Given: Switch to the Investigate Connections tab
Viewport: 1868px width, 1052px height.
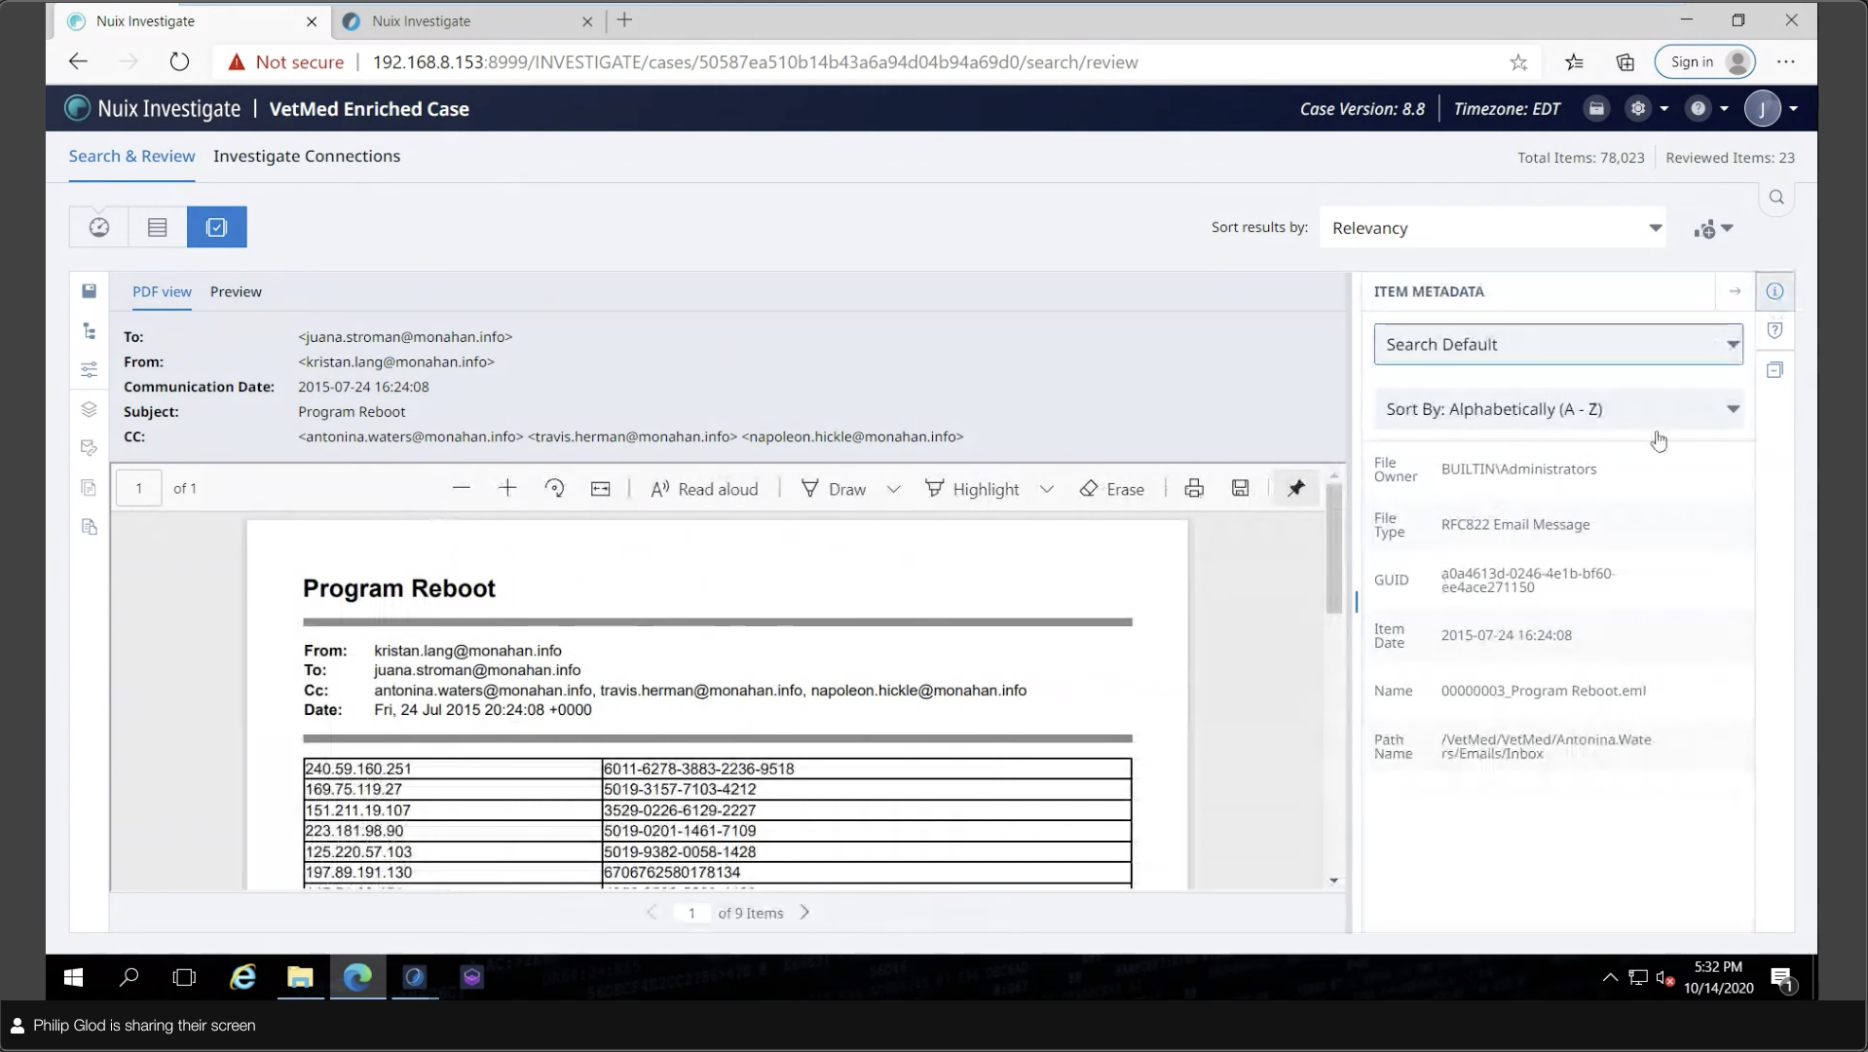Looking at the screenshot, I should (x=306, y=156).
